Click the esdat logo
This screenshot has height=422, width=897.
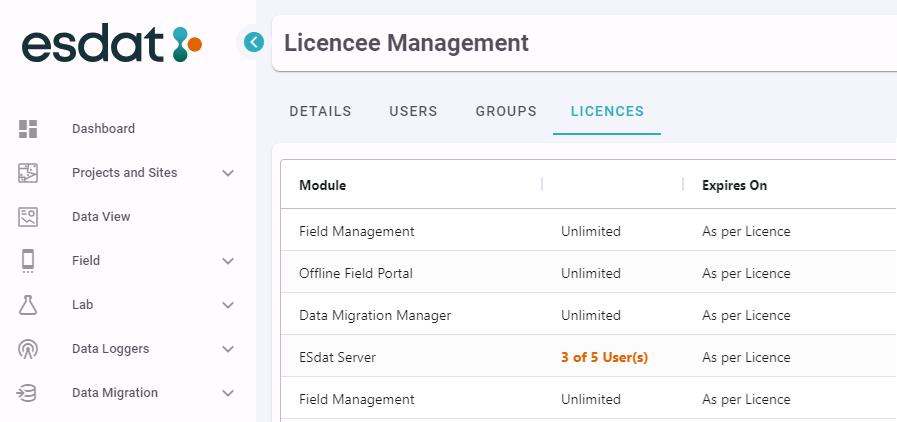click(x=112, y=45)
